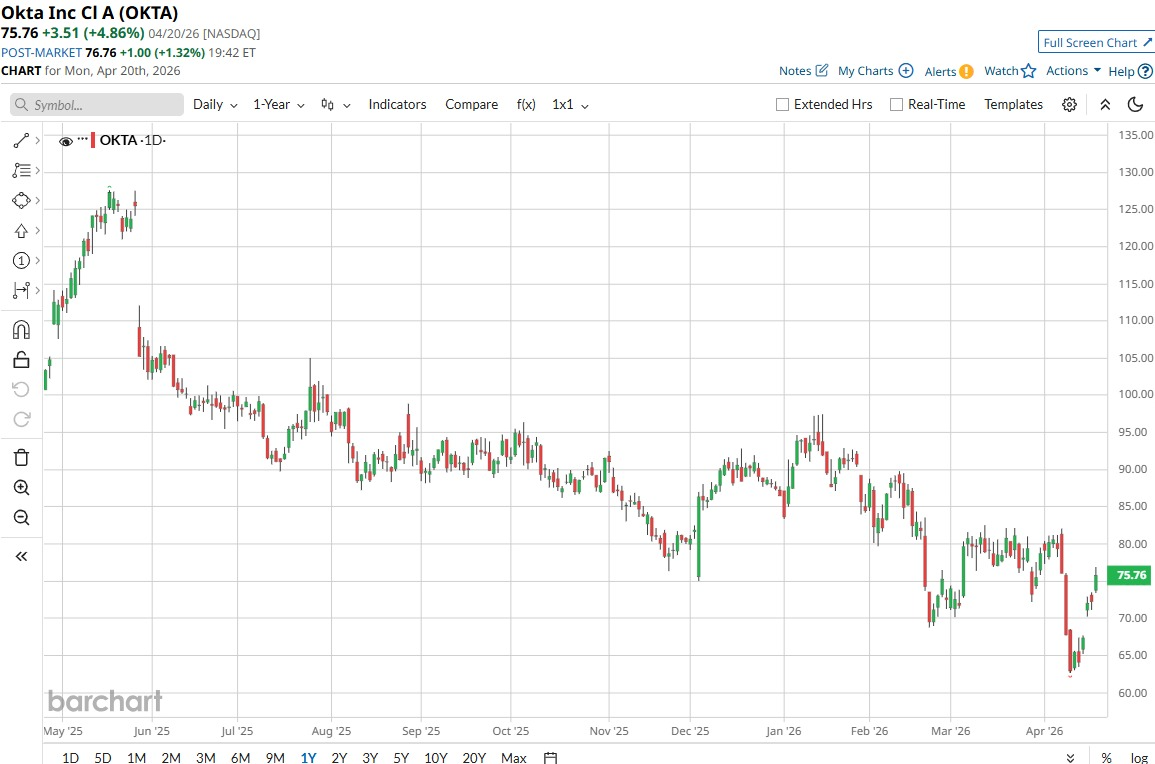The height and width of the screenshot is (764, 1155).
Task: Open the f(x) expressions menu
Action: 526,105
